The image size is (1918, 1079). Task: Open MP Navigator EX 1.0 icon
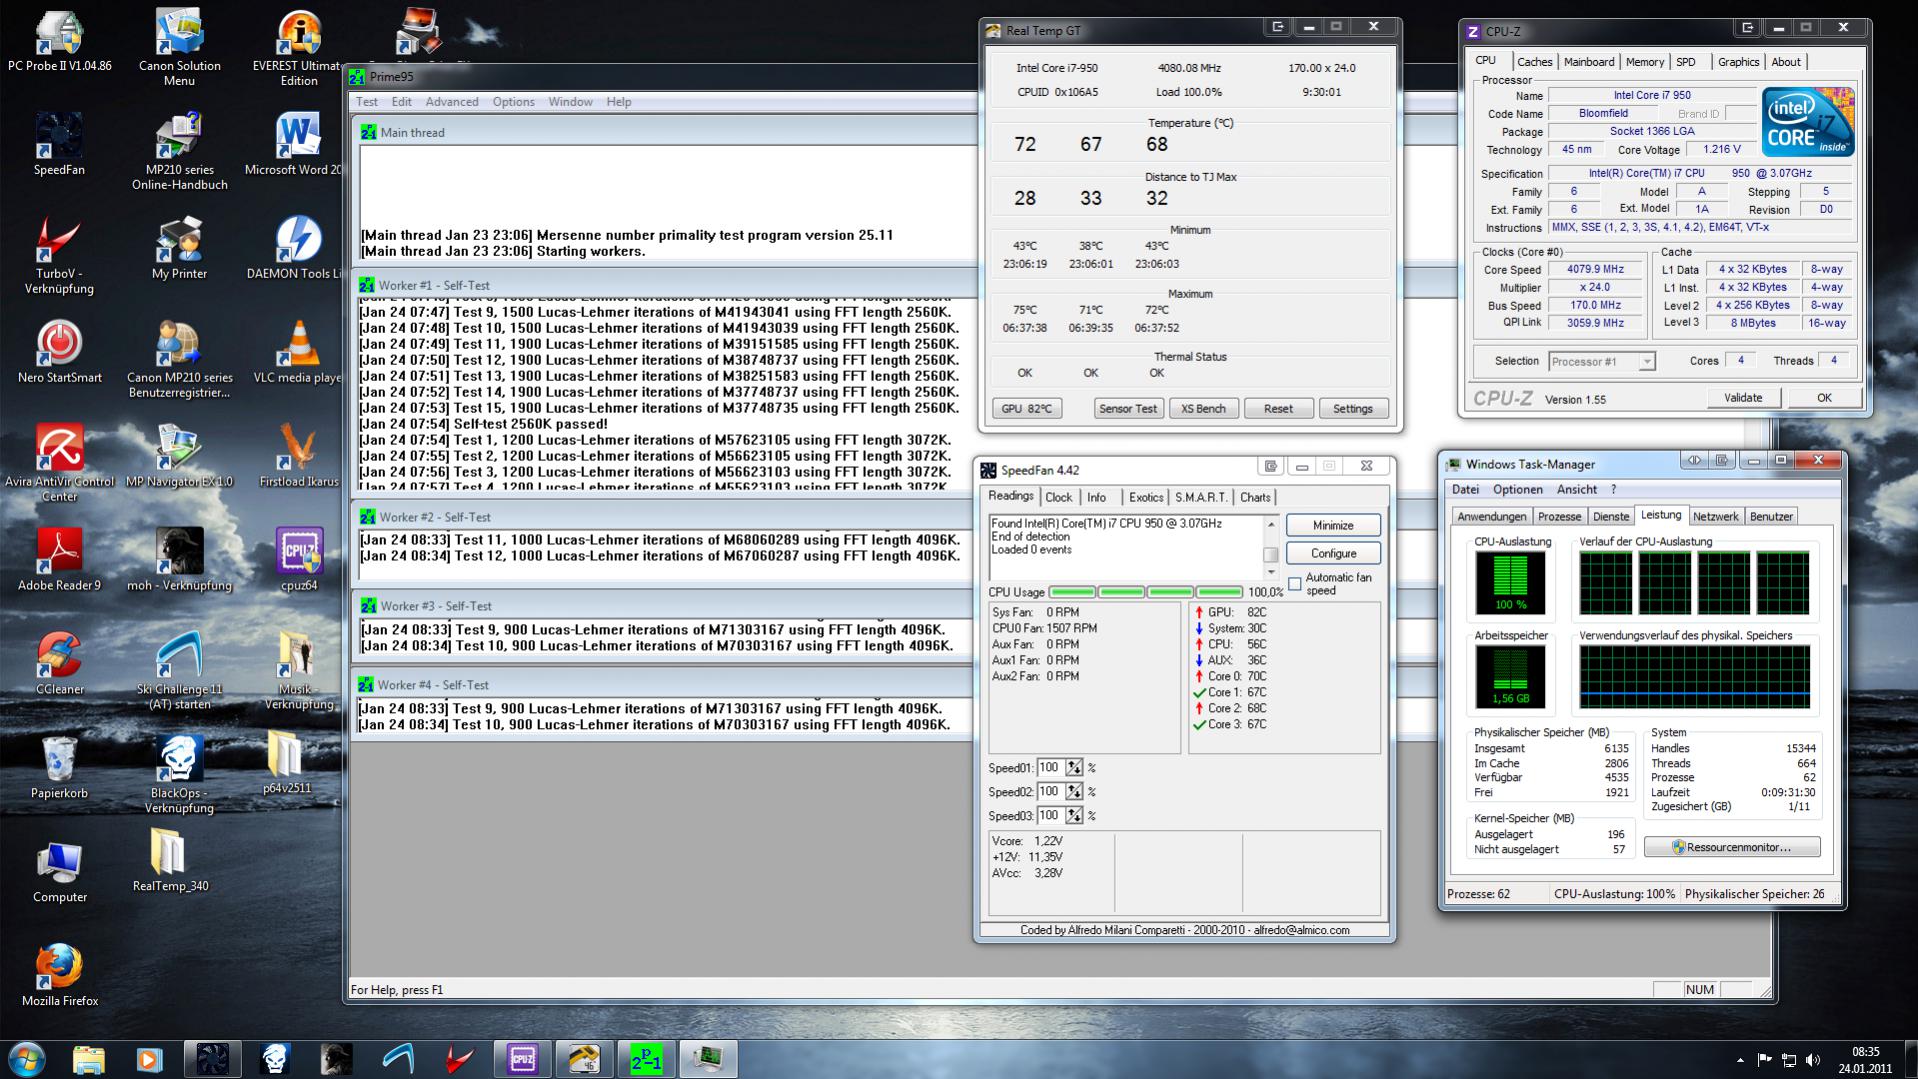(180, 456)
